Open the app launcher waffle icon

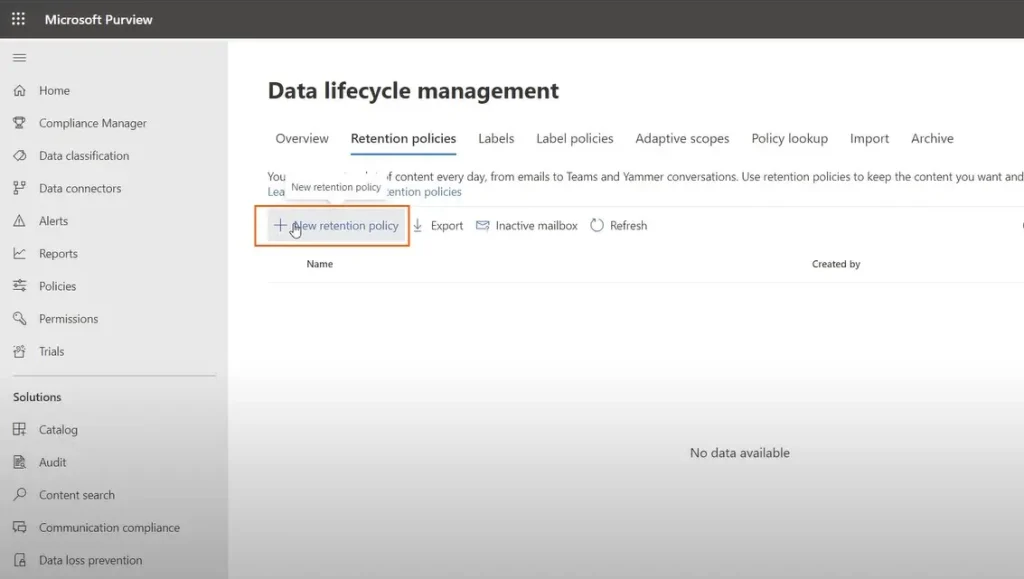coord(18,19)
